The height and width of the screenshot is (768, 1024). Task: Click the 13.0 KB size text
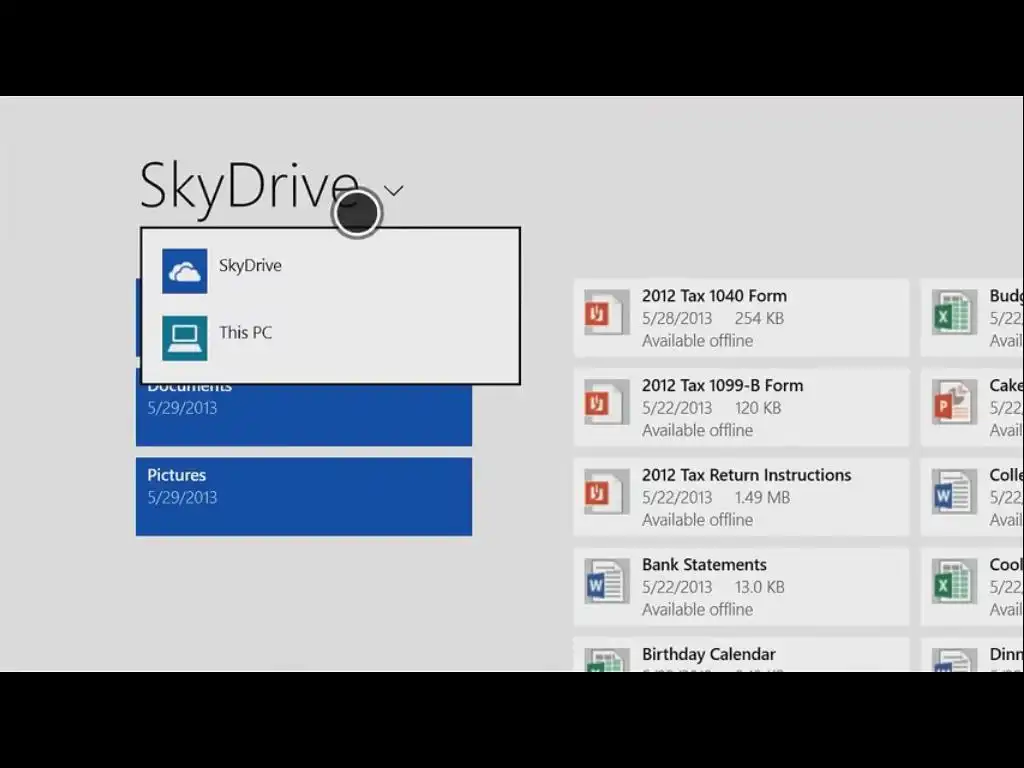760,587
